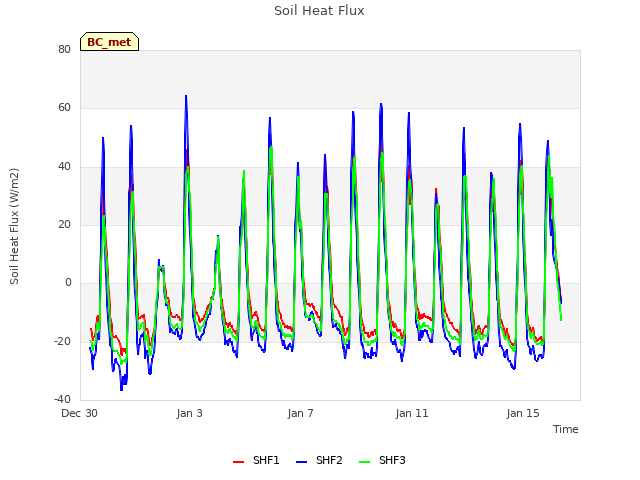The image size is (640, 480).
Task: Click the 60 y-axis tick label
Action: 64,108
